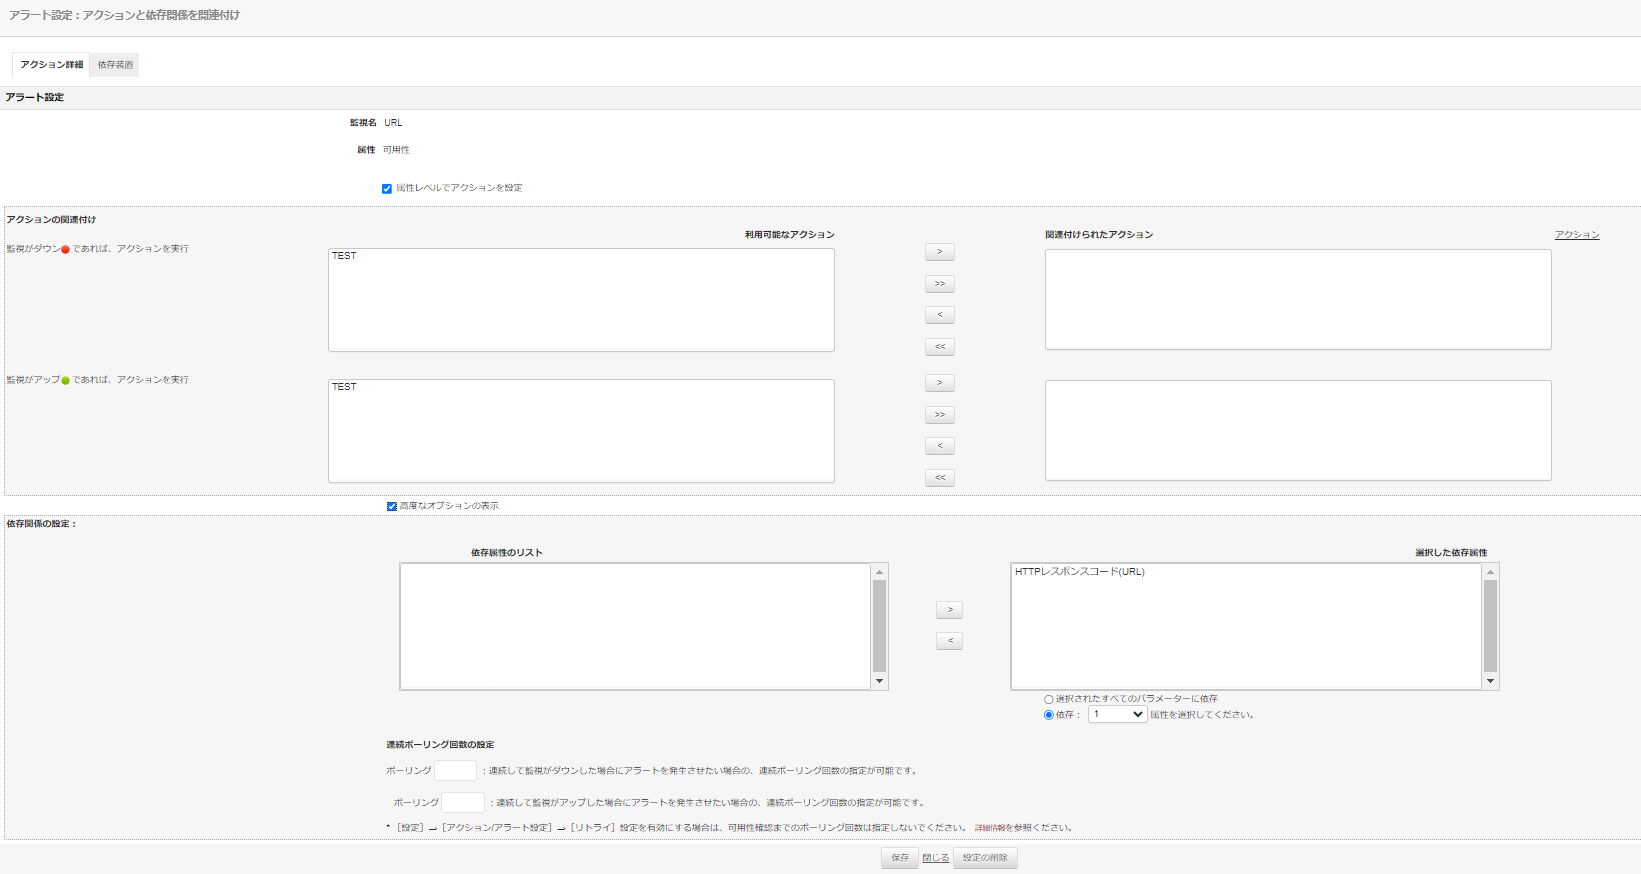1641x874 pixels.
Task: Click the '>' arrow for monitor-down actions
Action: pyautogui.click(x=939, y=252)
